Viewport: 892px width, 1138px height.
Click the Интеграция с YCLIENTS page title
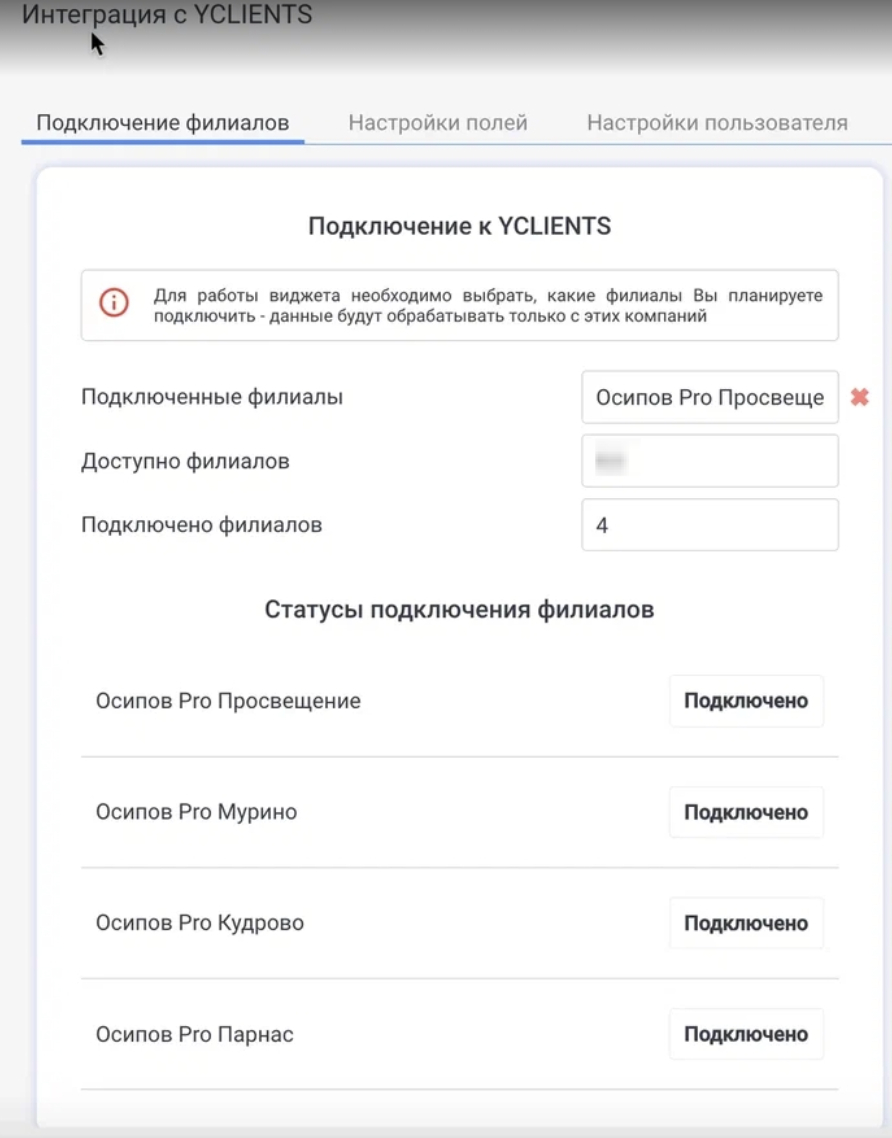(167, 15)
